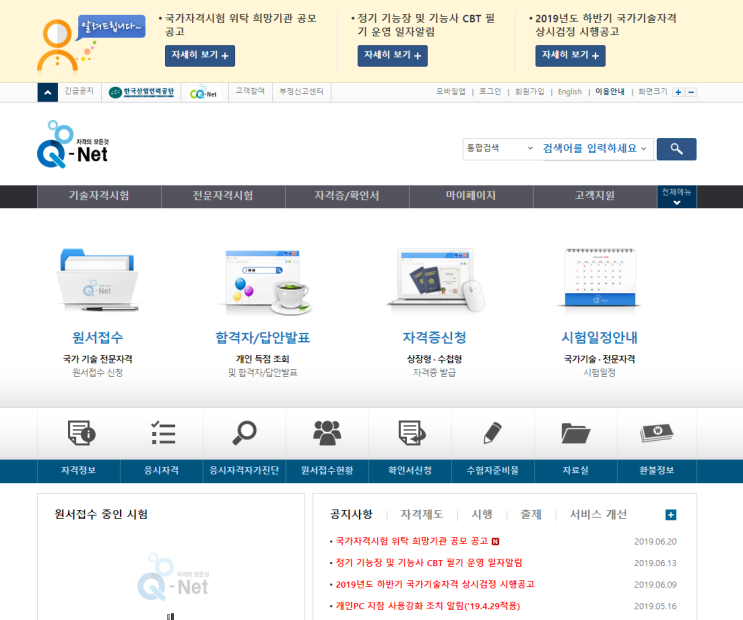The image size is (743, 620).
Task: Click the 고객참여 tab
Action: tap(250, 91)
